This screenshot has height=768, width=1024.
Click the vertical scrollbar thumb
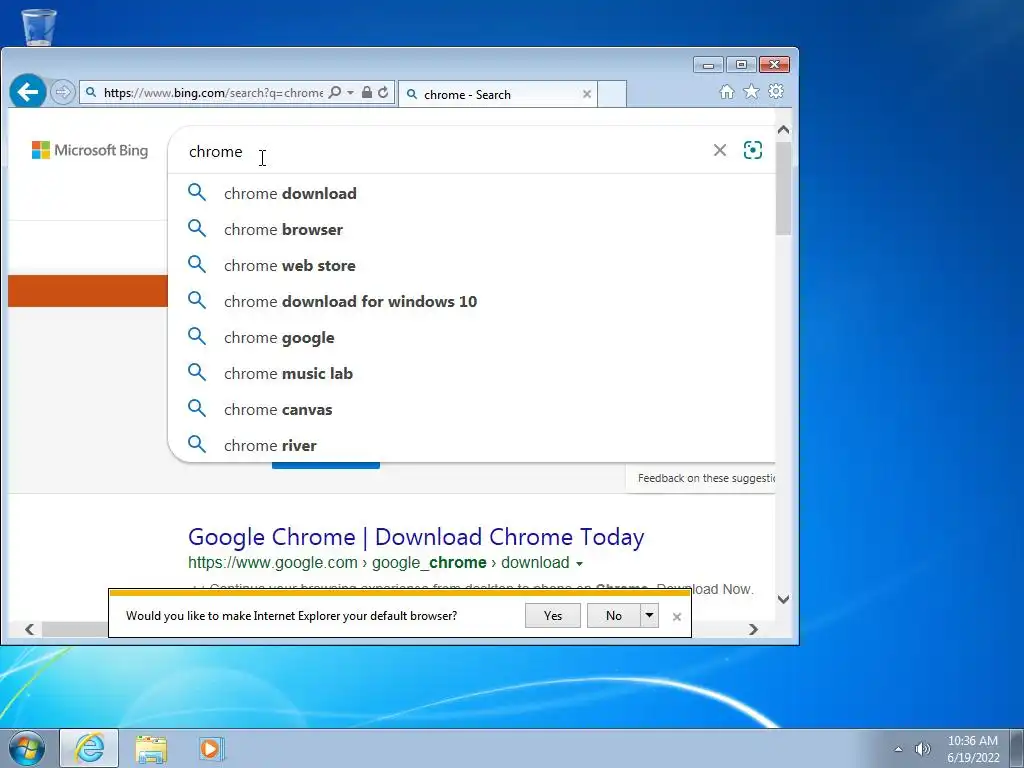coord(784,188)
